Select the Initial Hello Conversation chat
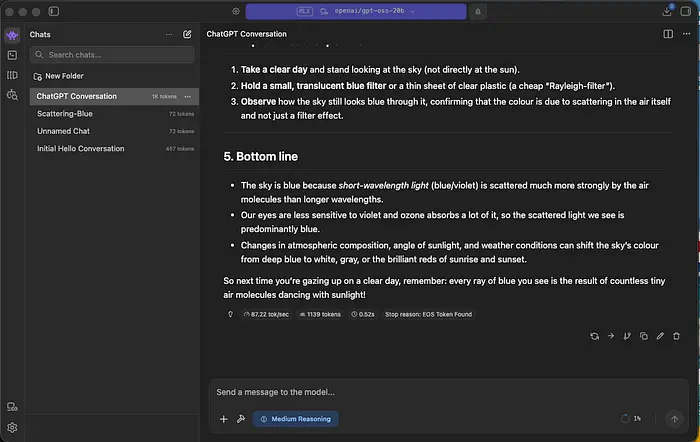This screenshot has height=442, width=700. pyautogui.click(x=81, y=148)
